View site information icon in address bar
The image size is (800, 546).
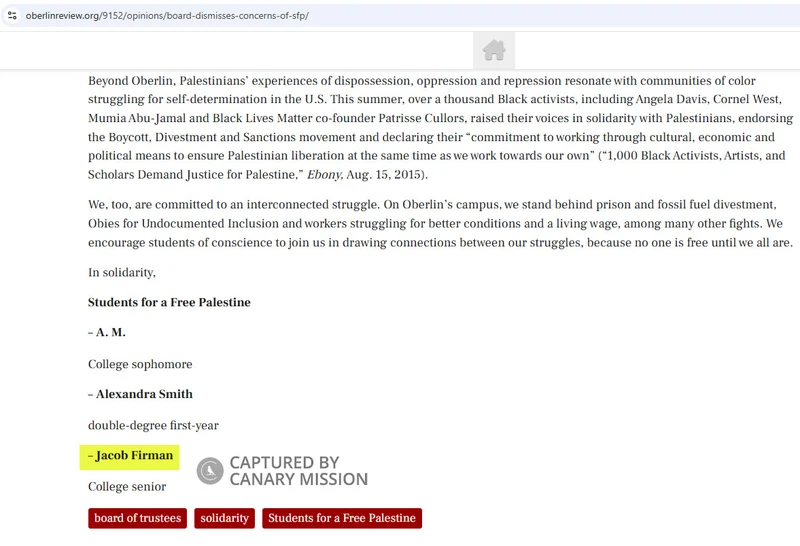12,15
